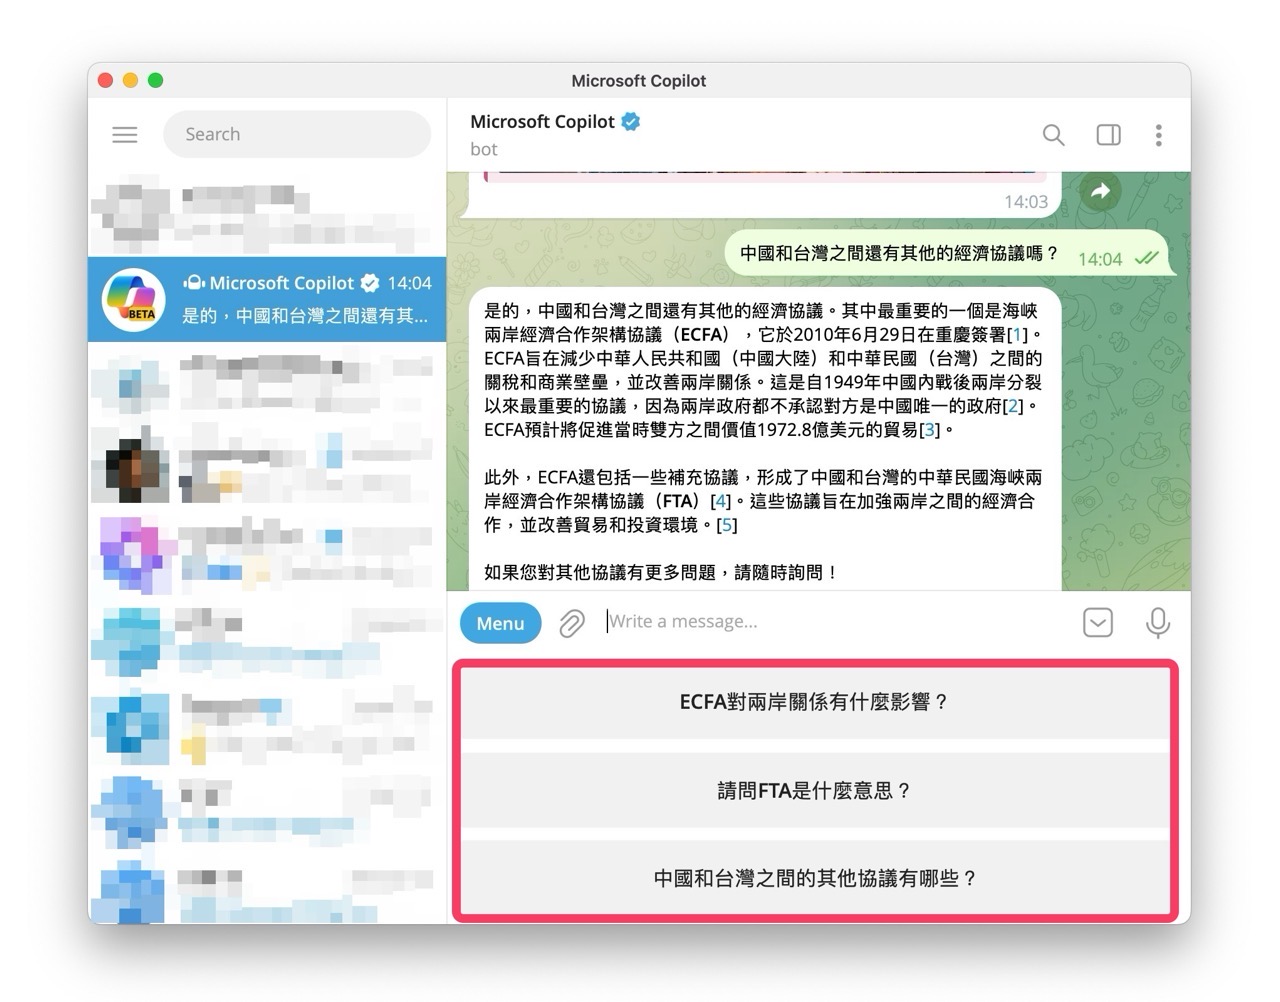Click the bot icon beside the sidebar Copilot name
This screenshot has width=1280, height=1002.
(194, 283)
